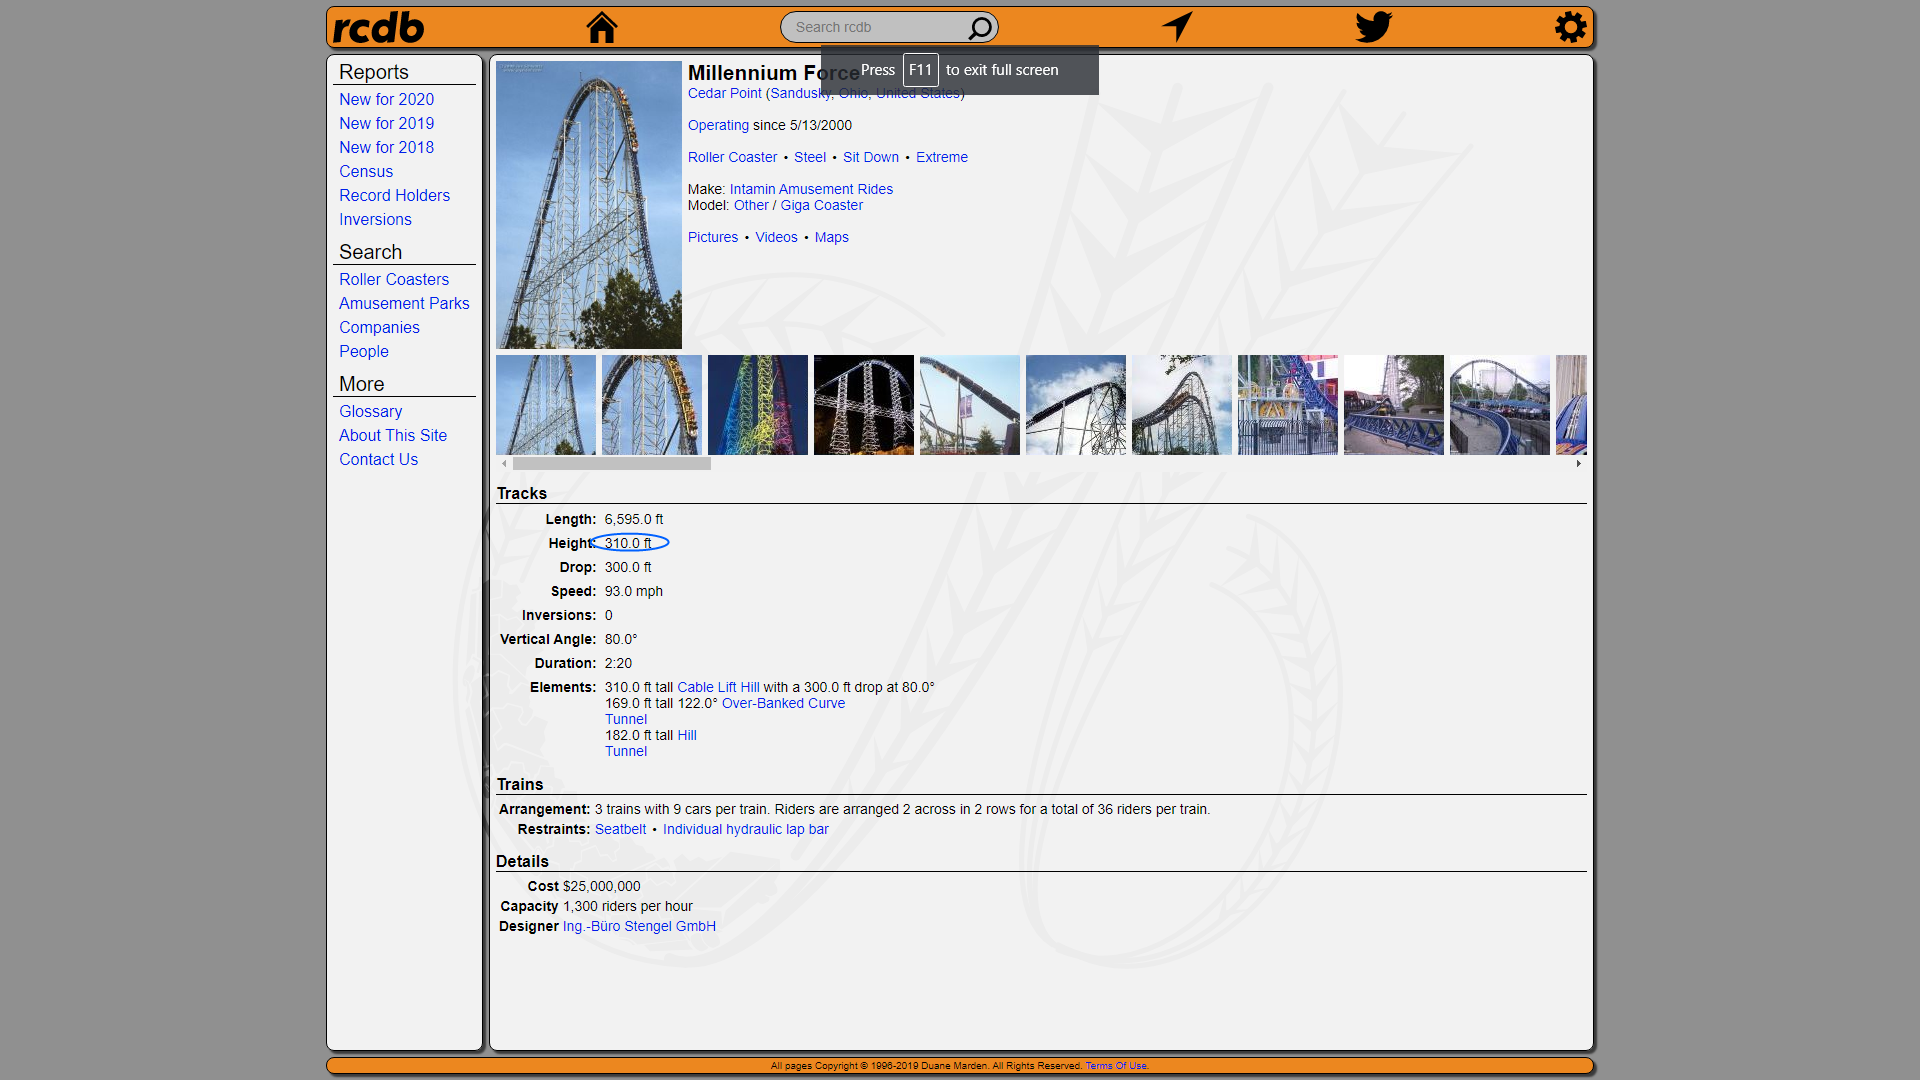Click the main Millennium Force photo
This screenshot has width=1920, height=1080.
[589, 205]
